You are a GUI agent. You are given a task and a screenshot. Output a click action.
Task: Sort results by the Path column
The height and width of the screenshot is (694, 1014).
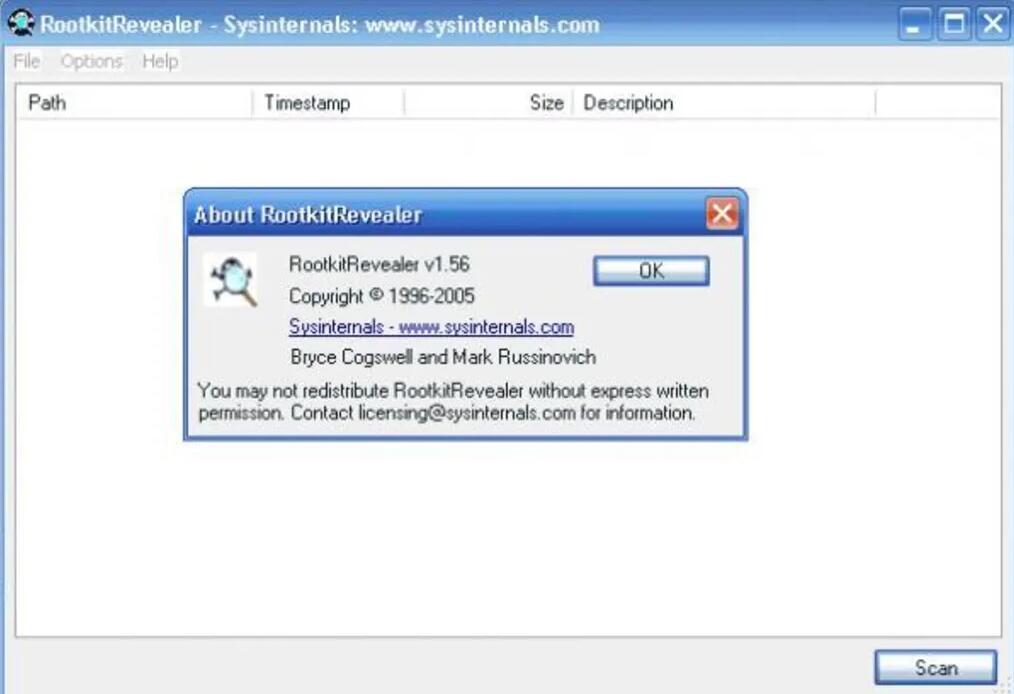(135, 103)
